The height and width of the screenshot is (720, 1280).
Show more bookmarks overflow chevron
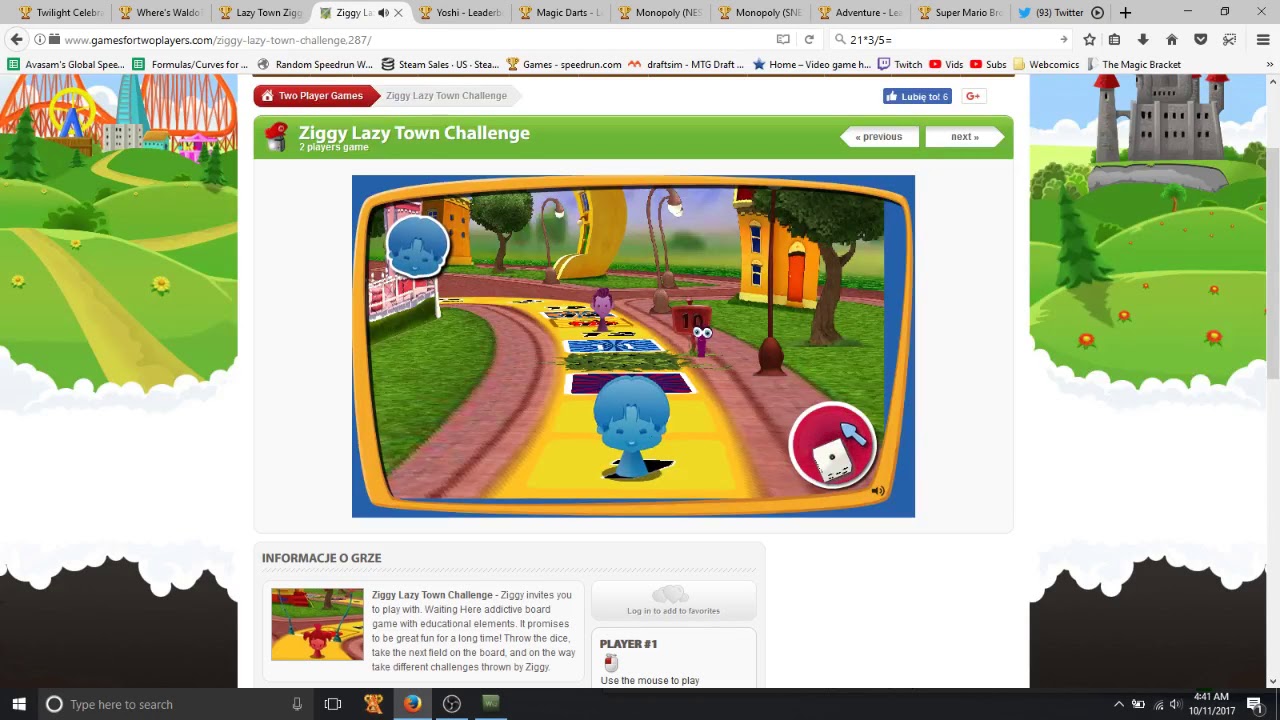tap(1270, 64)
